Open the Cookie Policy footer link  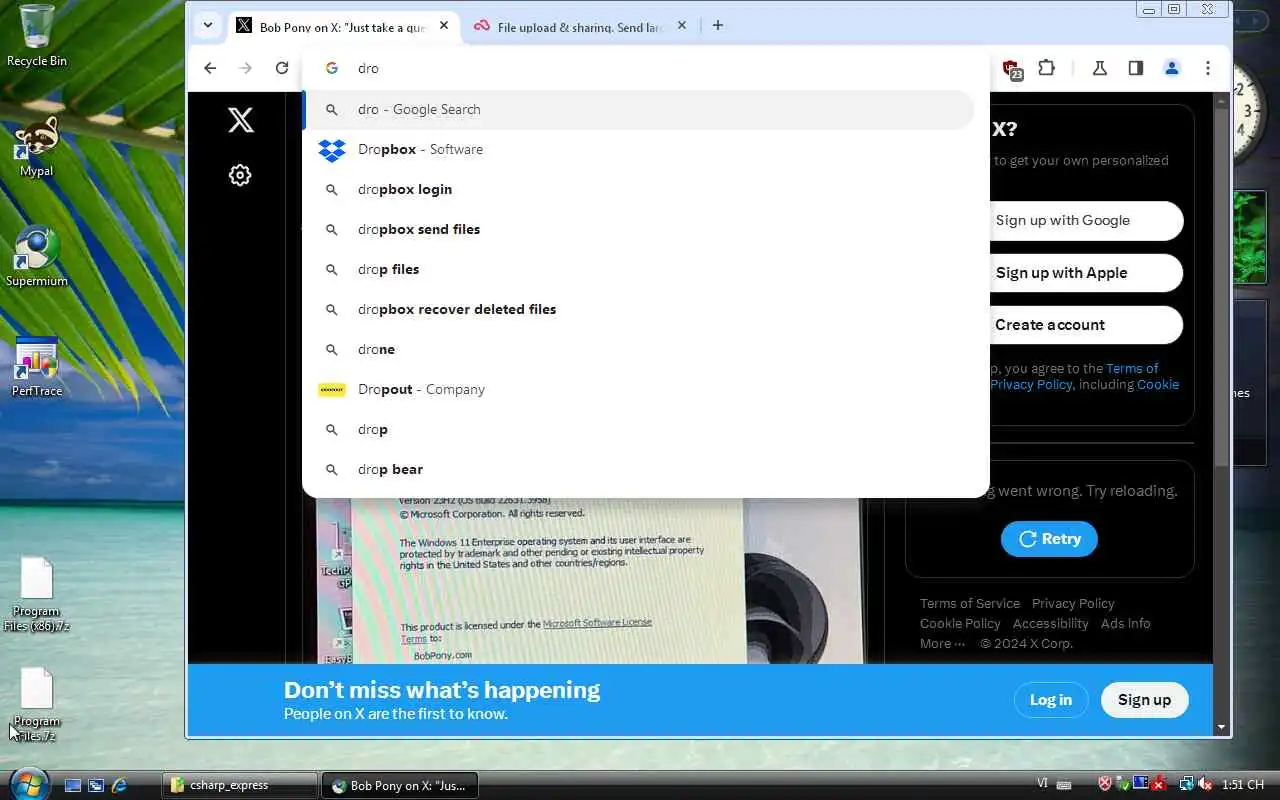coord(960,623)
